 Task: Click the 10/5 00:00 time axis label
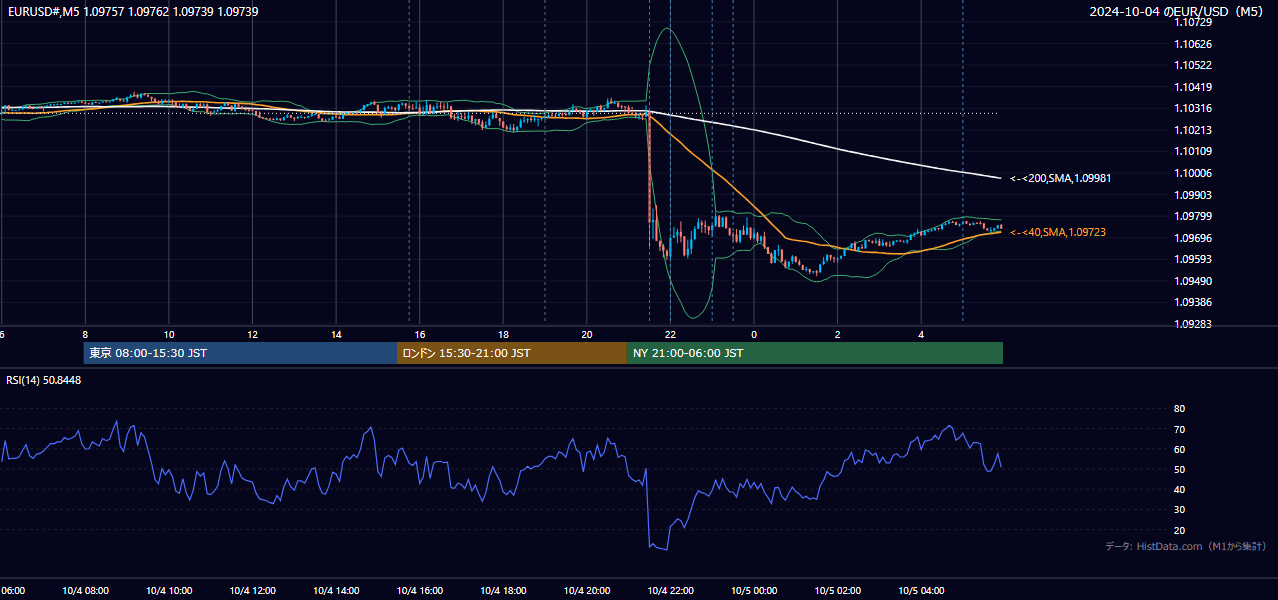(754, 591)
